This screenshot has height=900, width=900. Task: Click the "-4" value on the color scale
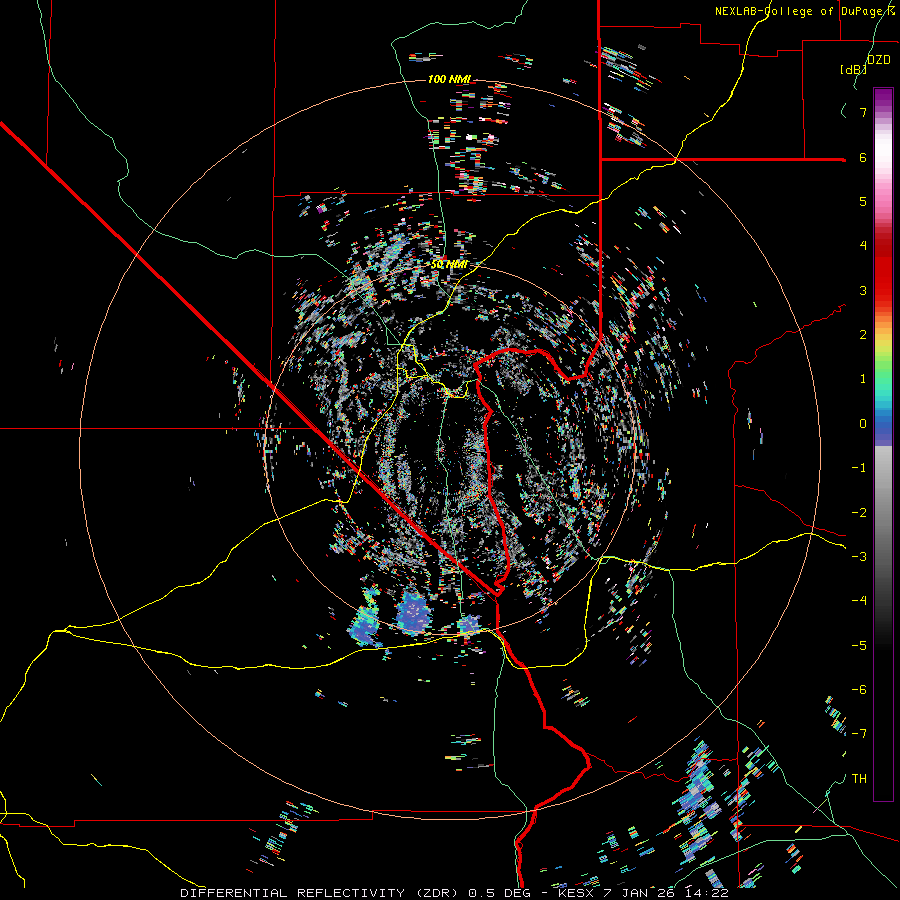pos(859,601)
